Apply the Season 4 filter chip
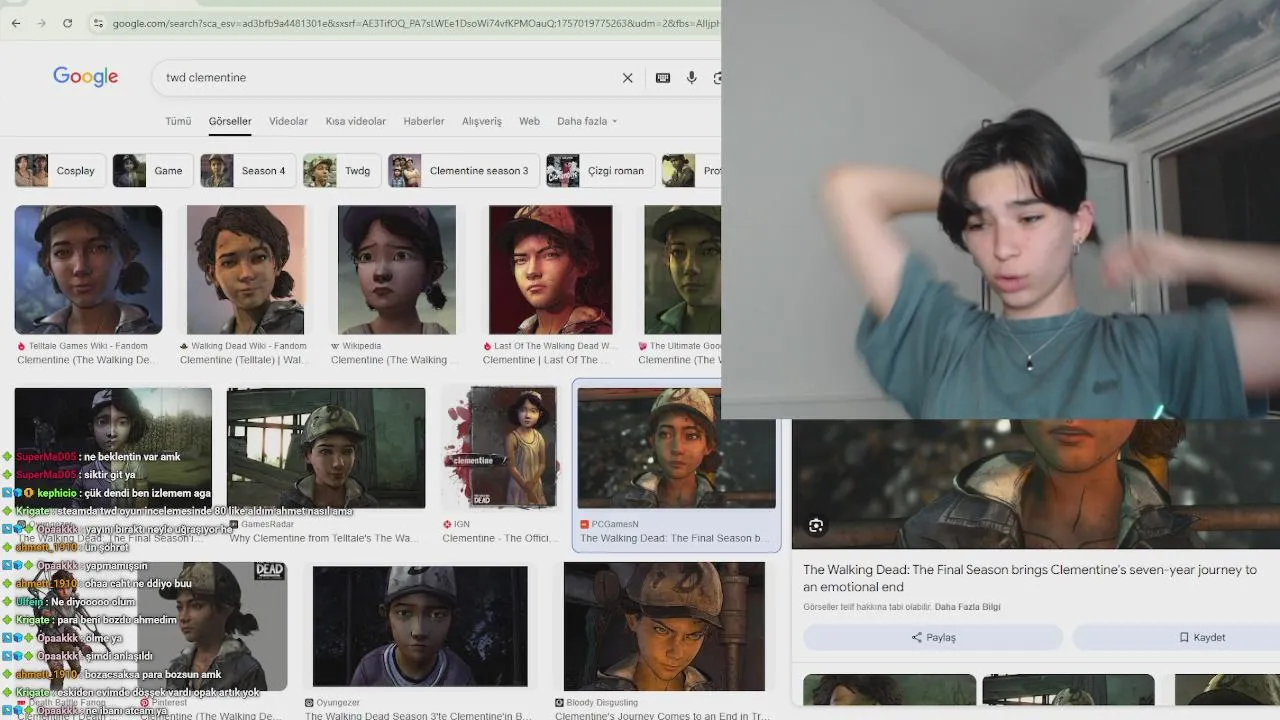 [247, 171]
